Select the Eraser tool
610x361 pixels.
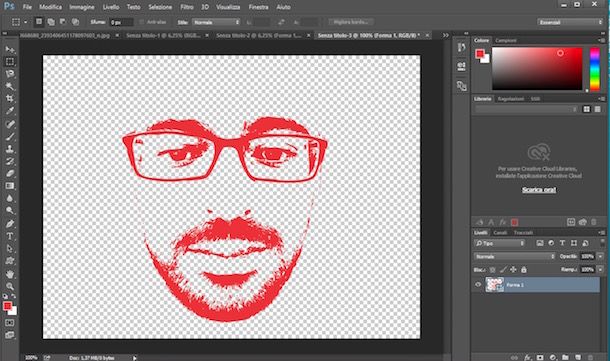coord(10,173)
